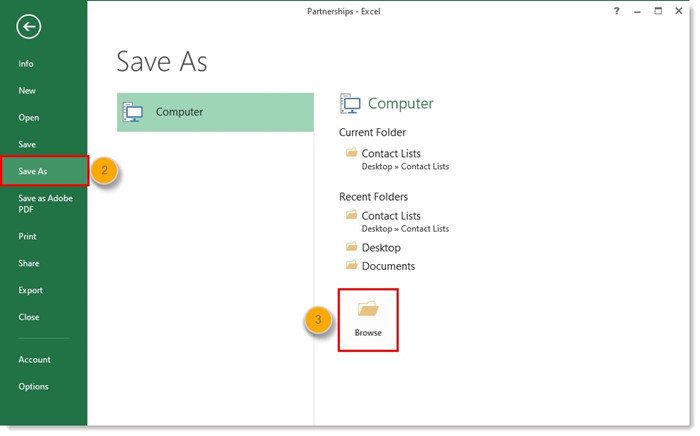The width and height of the screenshot is (700, 436).
Task: Choose the Desktop recent folder
Action: point(380,247)
